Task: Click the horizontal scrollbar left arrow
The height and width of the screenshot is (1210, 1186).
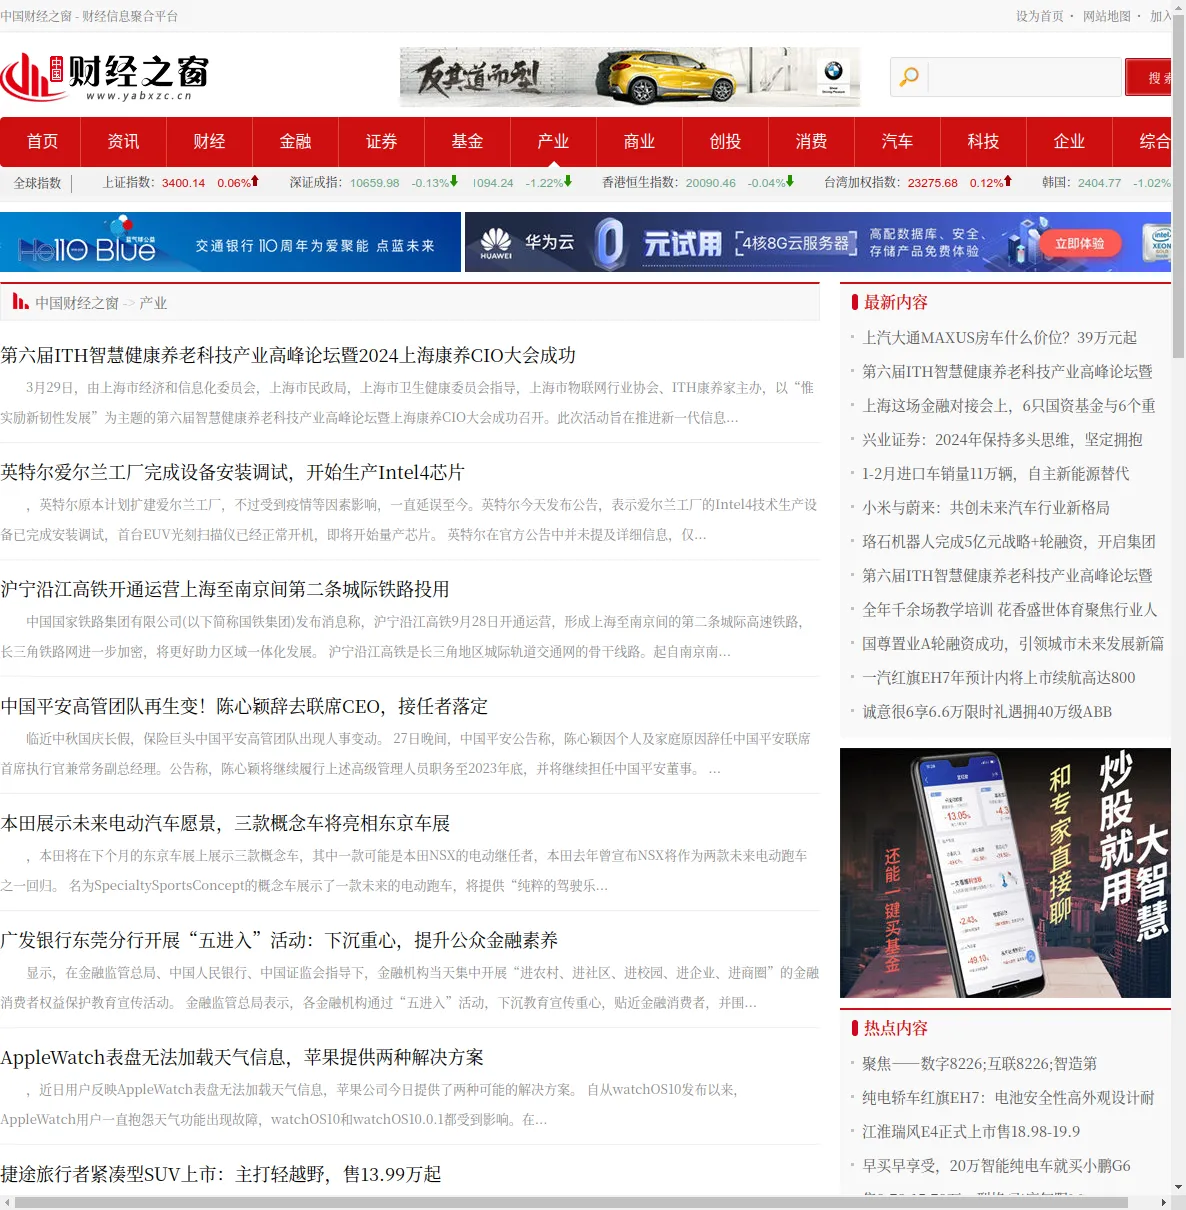Action: (x=7, y=1202)
